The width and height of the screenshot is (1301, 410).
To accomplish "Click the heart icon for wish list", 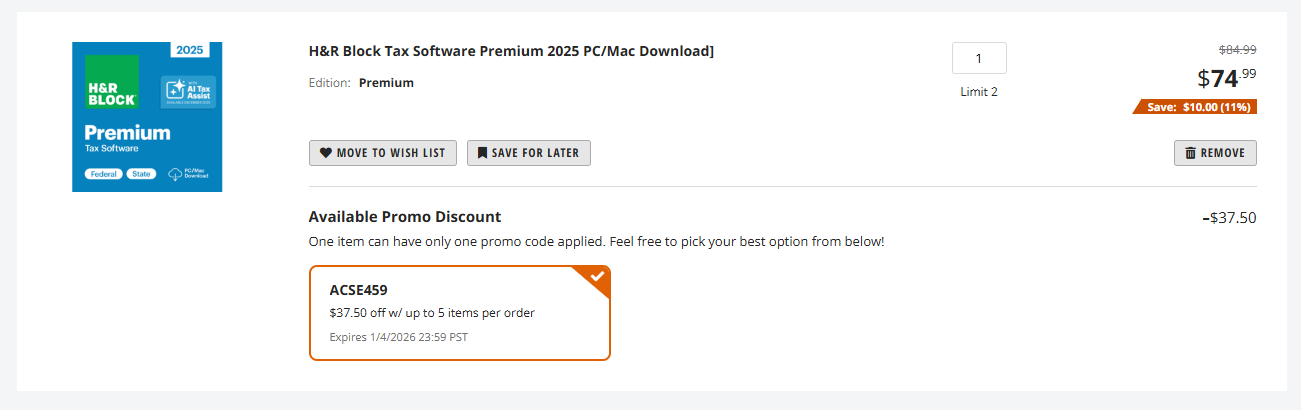I will coord(326,153).
